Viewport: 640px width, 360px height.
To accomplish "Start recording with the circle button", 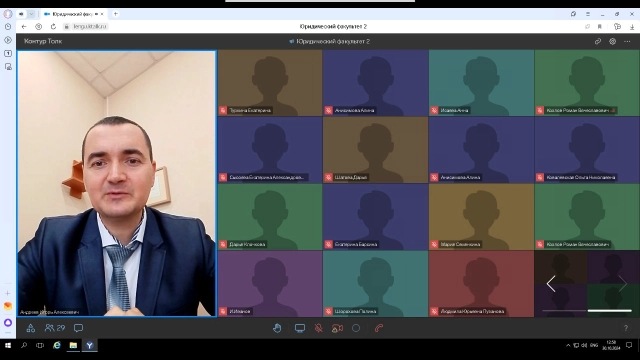I will [356, 328].
